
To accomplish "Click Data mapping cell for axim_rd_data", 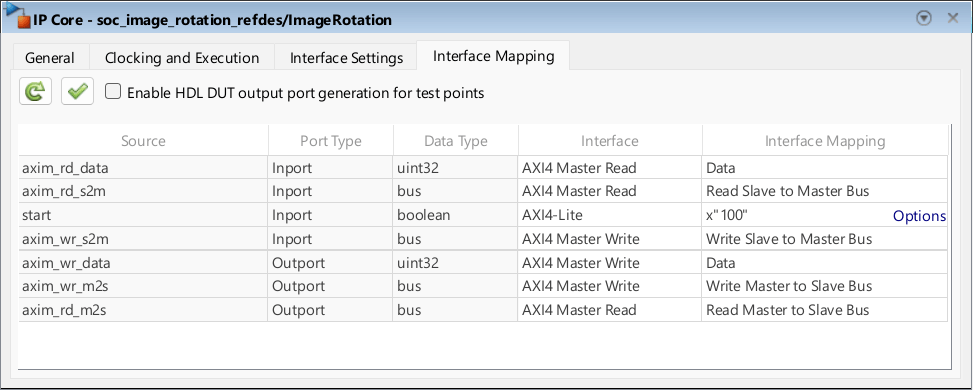I will point(825,168).
